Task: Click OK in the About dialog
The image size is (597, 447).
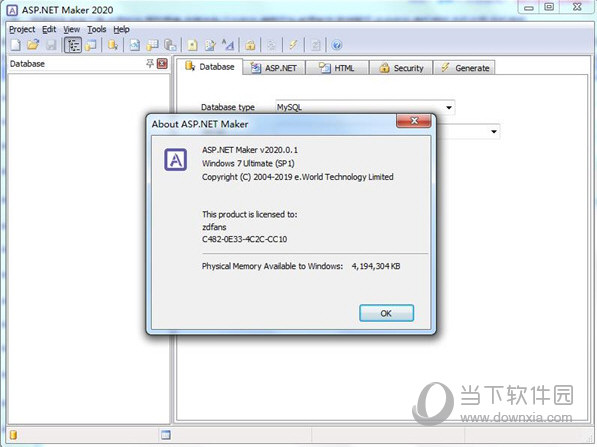Action: coord(386,313)
